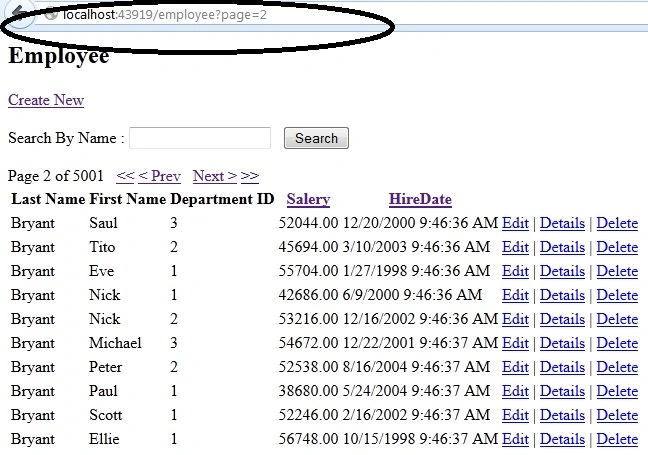Edit the Bryant Scott record
The image size is (648, 455).
pos(515,415)
